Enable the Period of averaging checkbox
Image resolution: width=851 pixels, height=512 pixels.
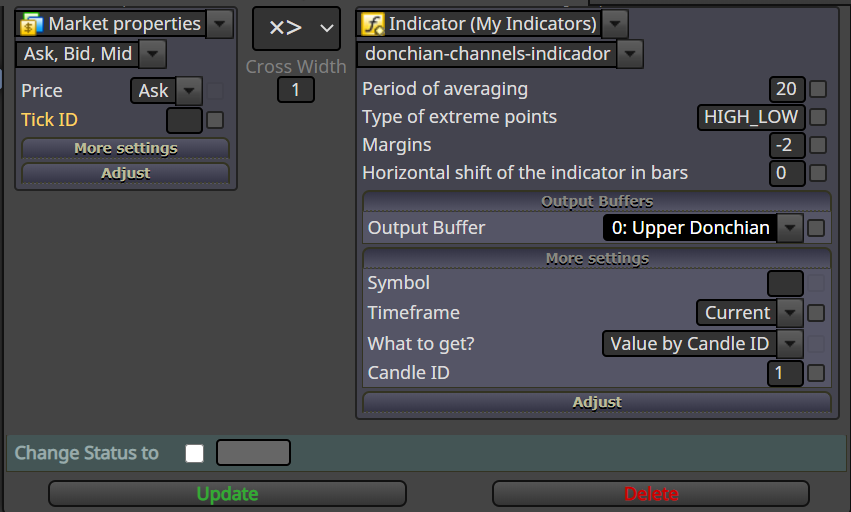point(818,89)
